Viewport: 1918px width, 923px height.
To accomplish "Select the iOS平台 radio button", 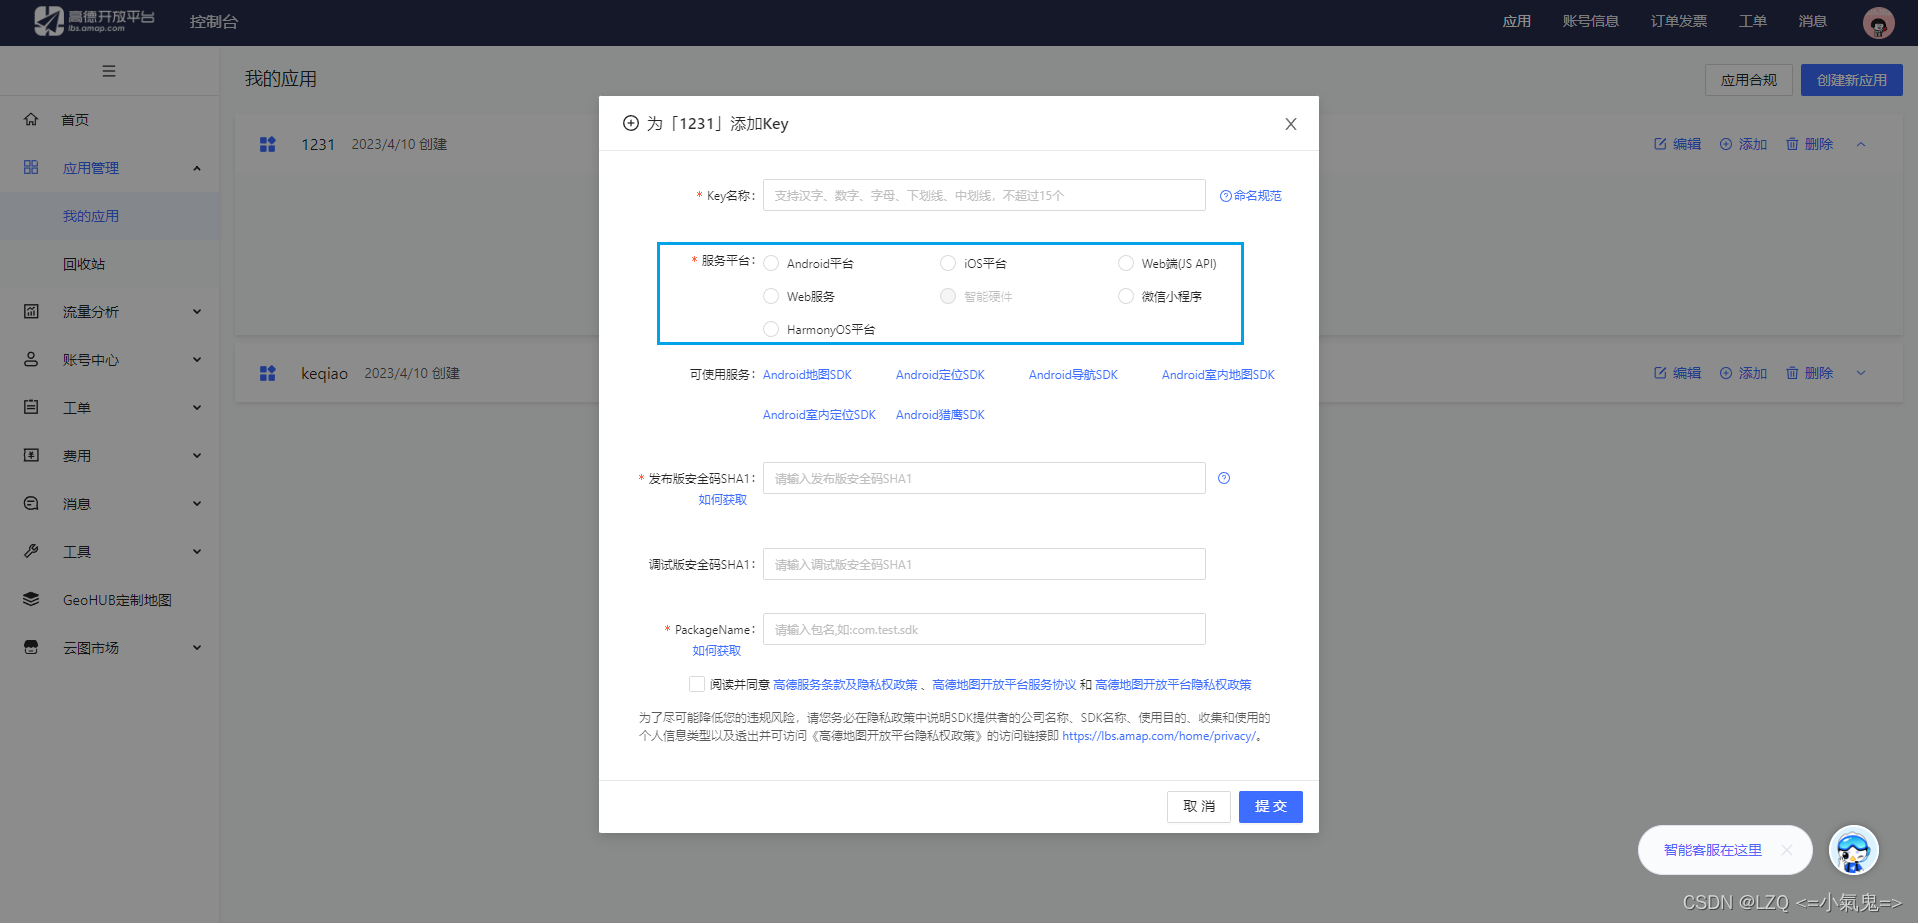I will (948, 263).
